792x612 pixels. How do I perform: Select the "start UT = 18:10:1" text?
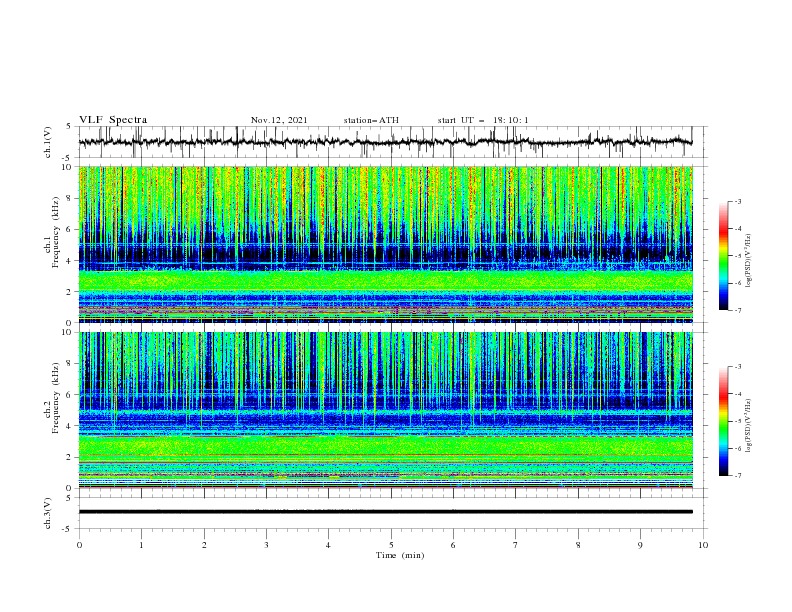tap(483, 120)
